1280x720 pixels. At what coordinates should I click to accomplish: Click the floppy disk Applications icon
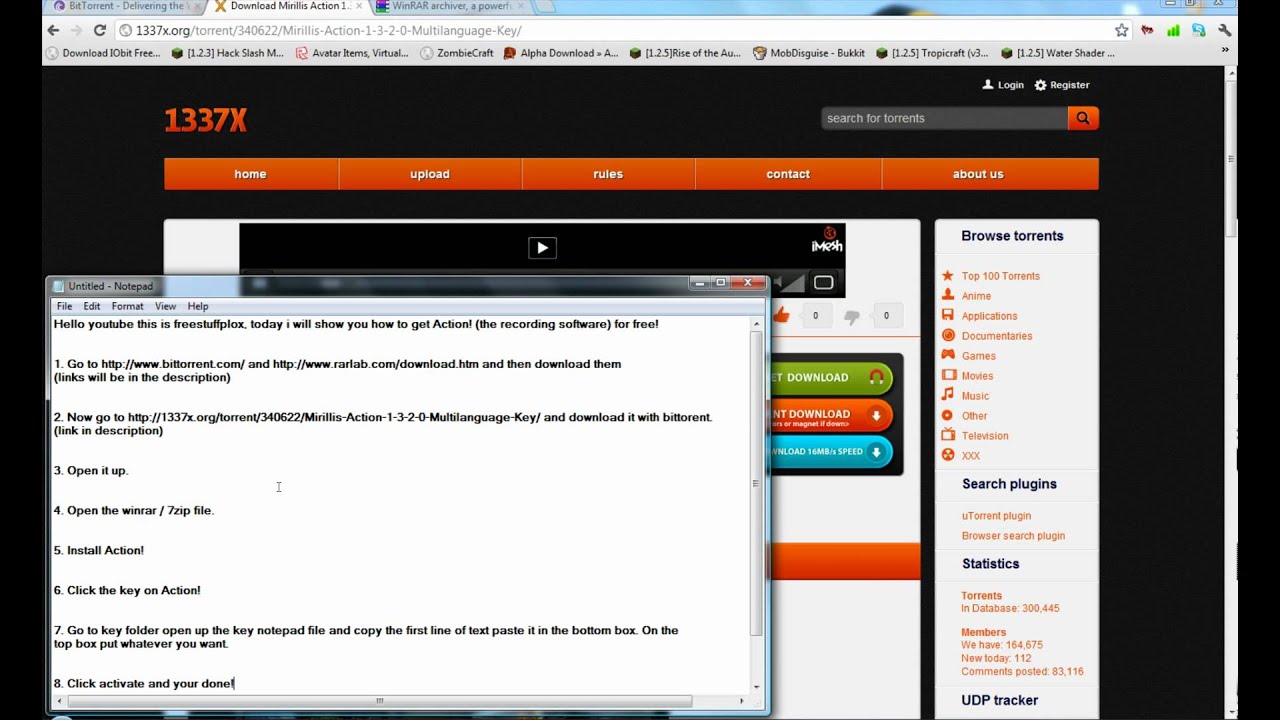947,315
